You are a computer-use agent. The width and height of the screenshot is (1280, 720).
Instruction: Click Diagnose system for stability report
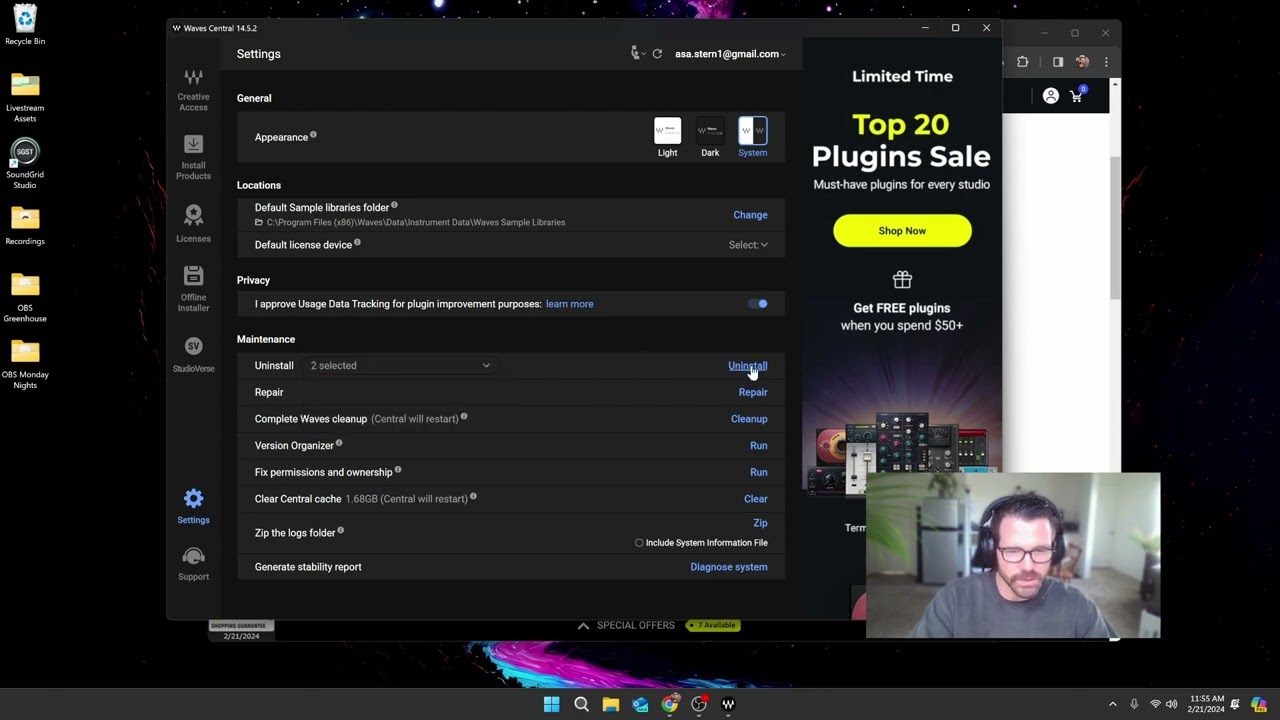coord(729,567)
